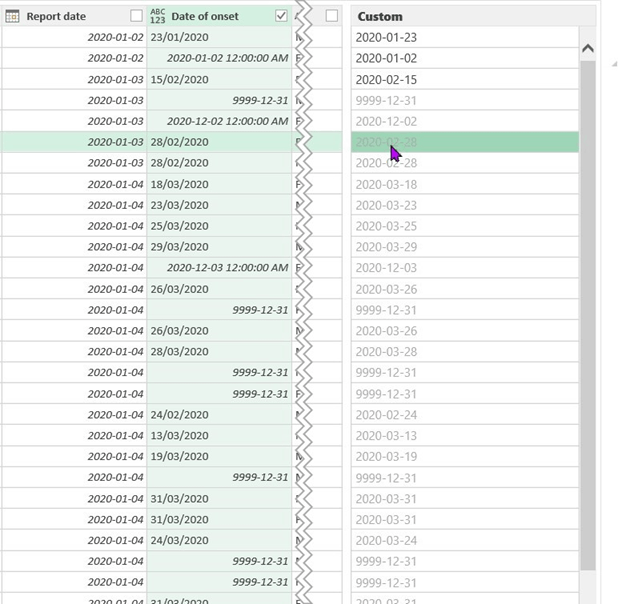Tick the Report date column checkbox
The width and height of the screenshot is (618, 604).
(x=136, y=16)
